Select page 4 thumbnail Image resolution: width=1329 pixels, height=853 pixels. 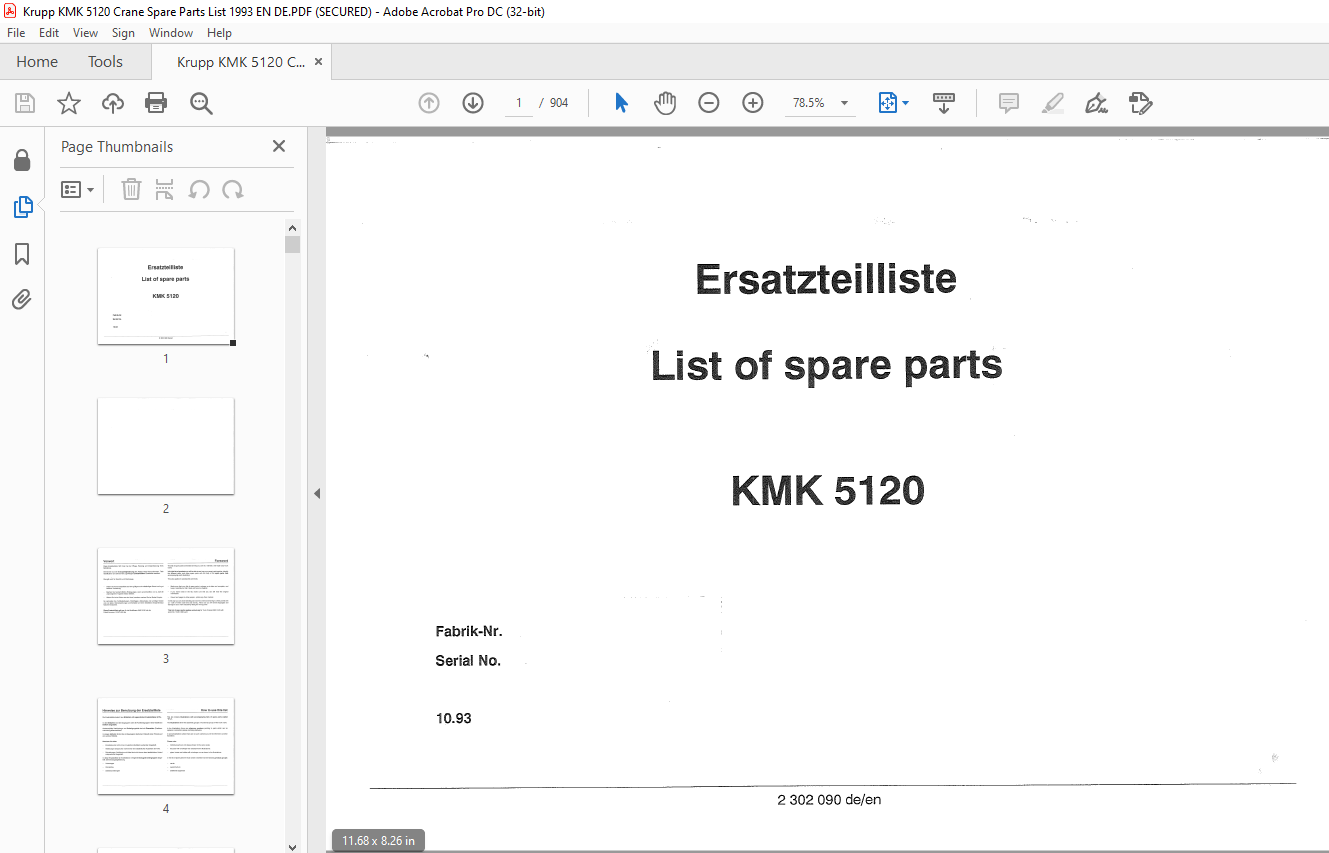[x=166, y=746]
